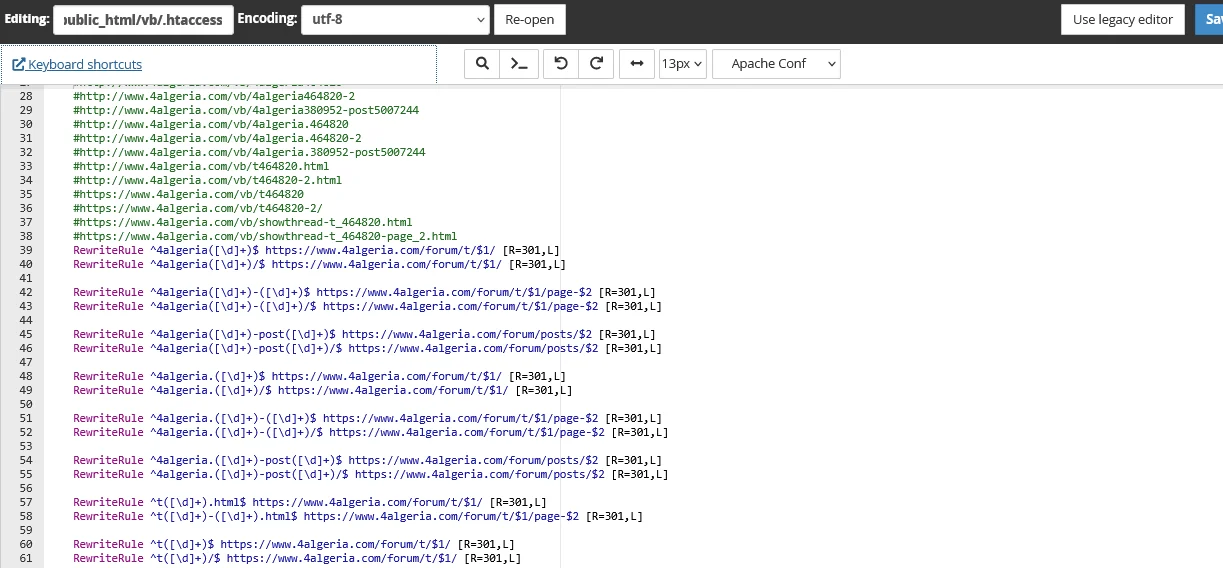The image size is (1223, 568).
Task: Click the RewriteRule keyword on line 57
Action: click(x=108, y=502)
